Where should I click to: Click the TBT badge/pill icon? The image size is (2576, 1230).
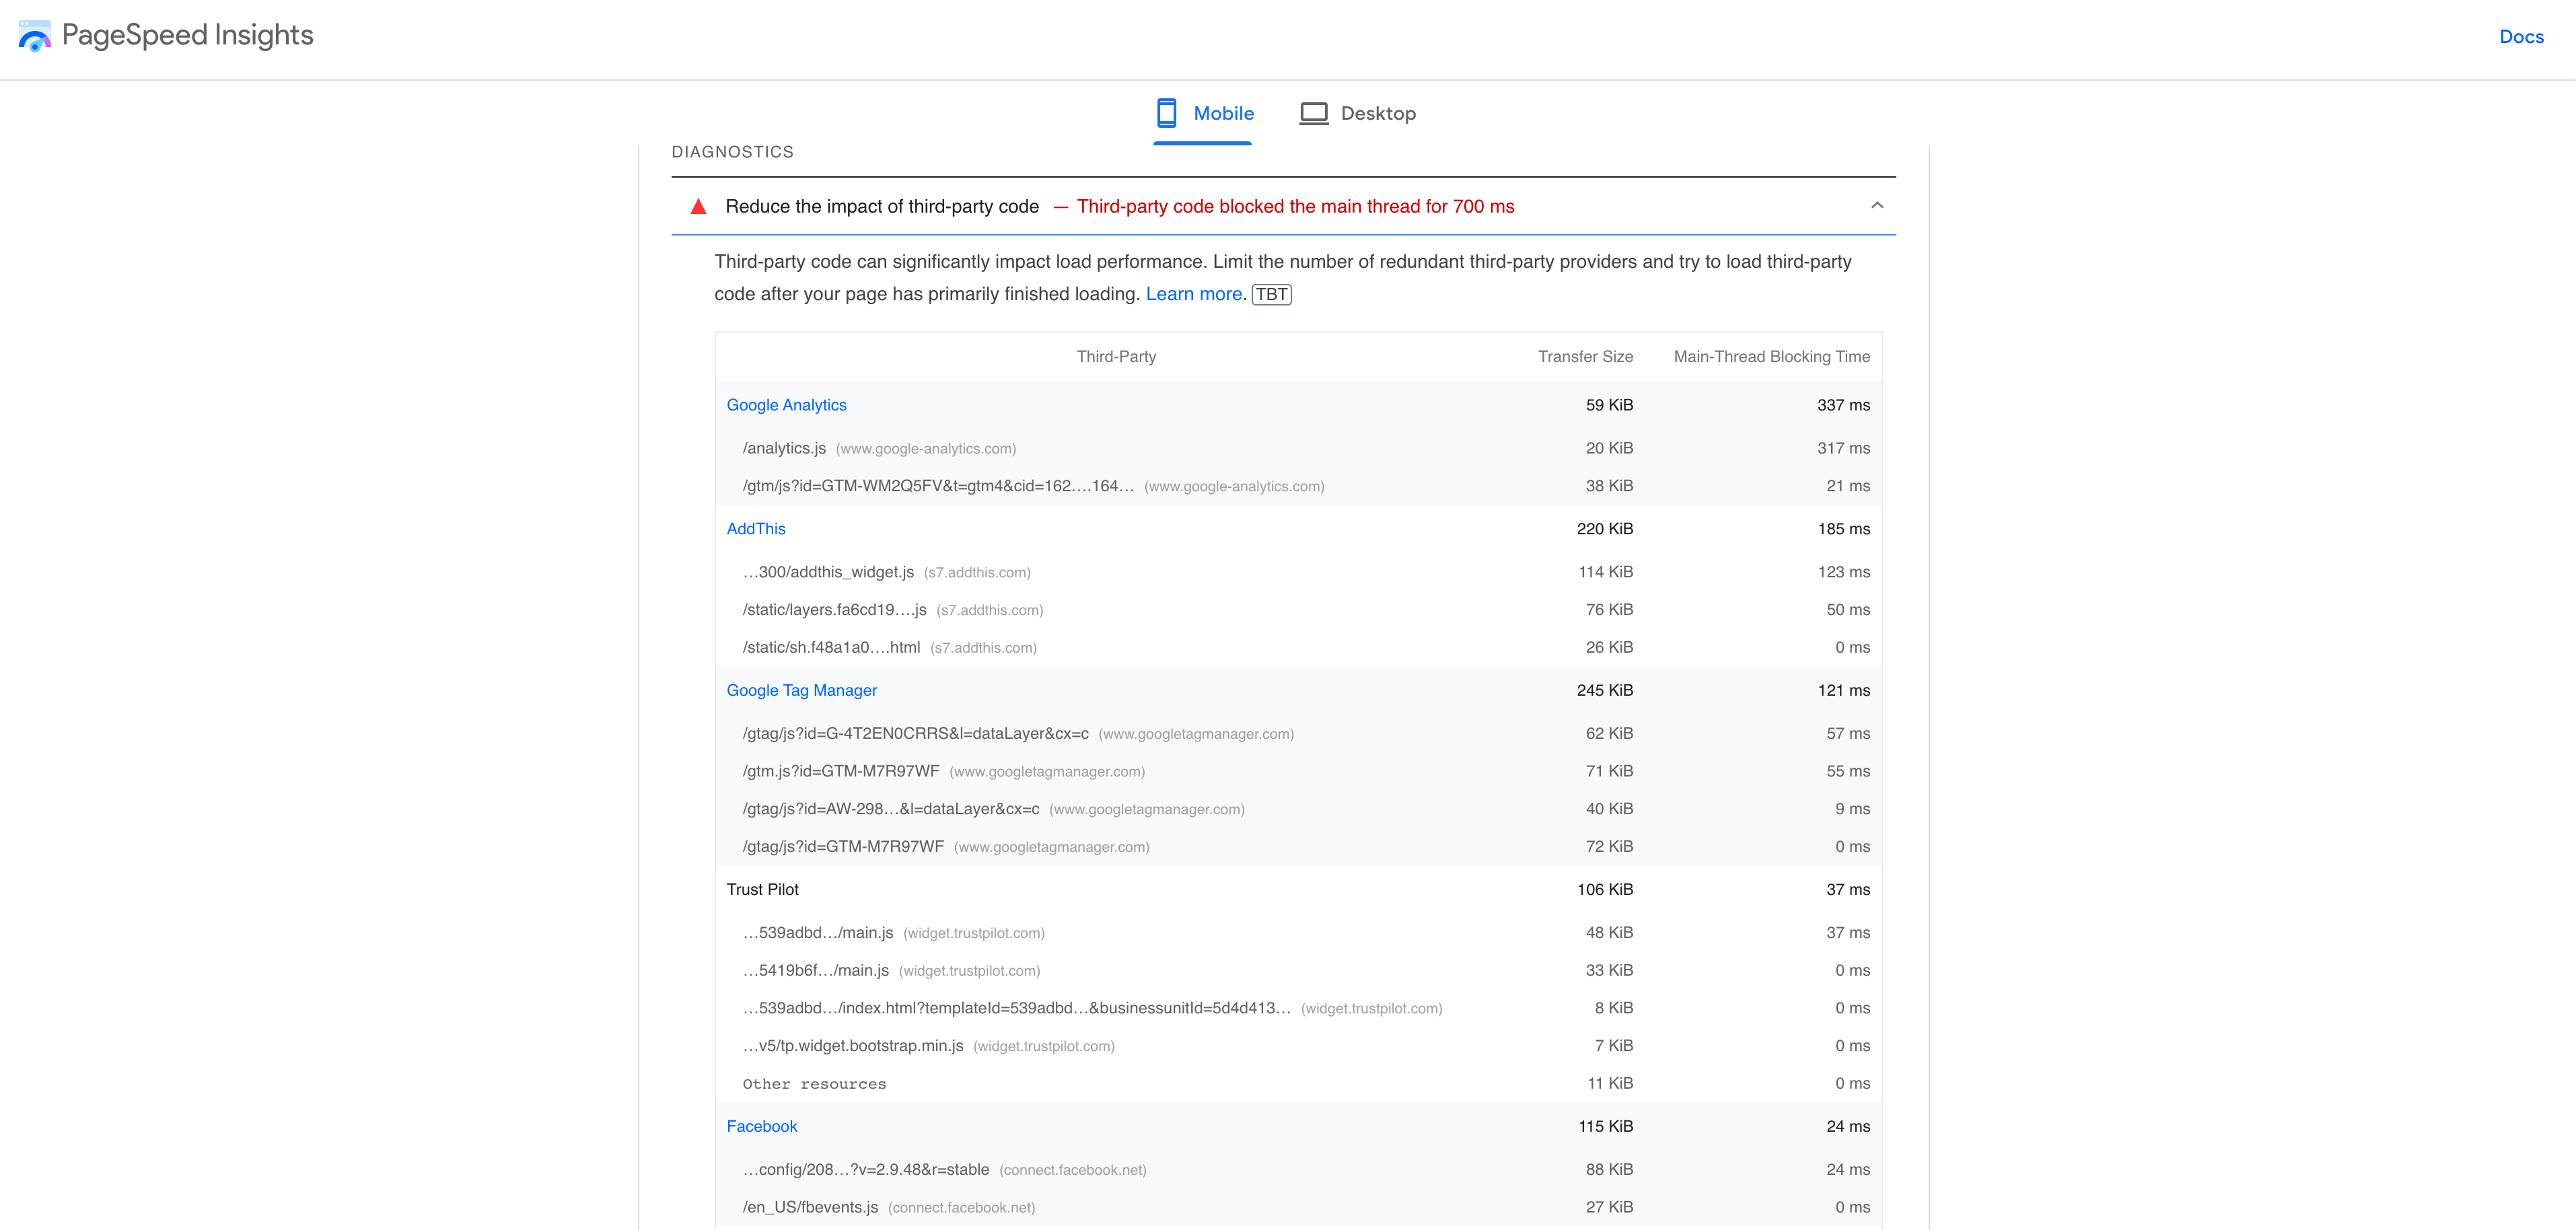[x=1273, y=294]
